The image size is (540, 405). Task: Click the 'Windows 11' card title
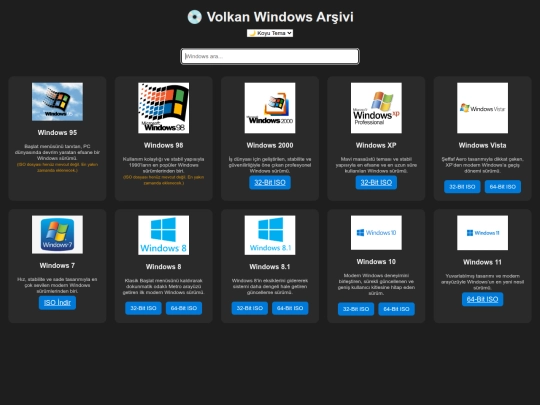482,262
